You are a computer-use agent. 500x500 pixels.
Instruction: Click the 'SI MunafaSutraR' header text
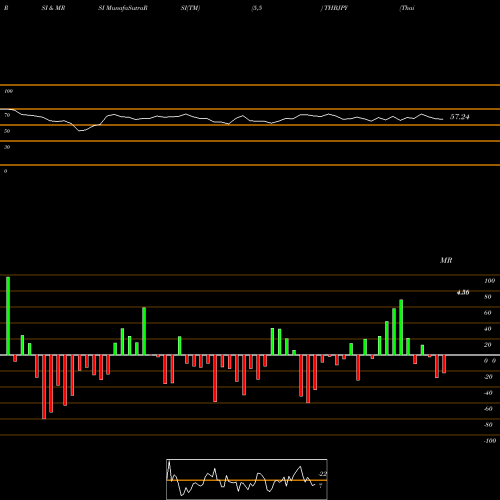point(123,8)
